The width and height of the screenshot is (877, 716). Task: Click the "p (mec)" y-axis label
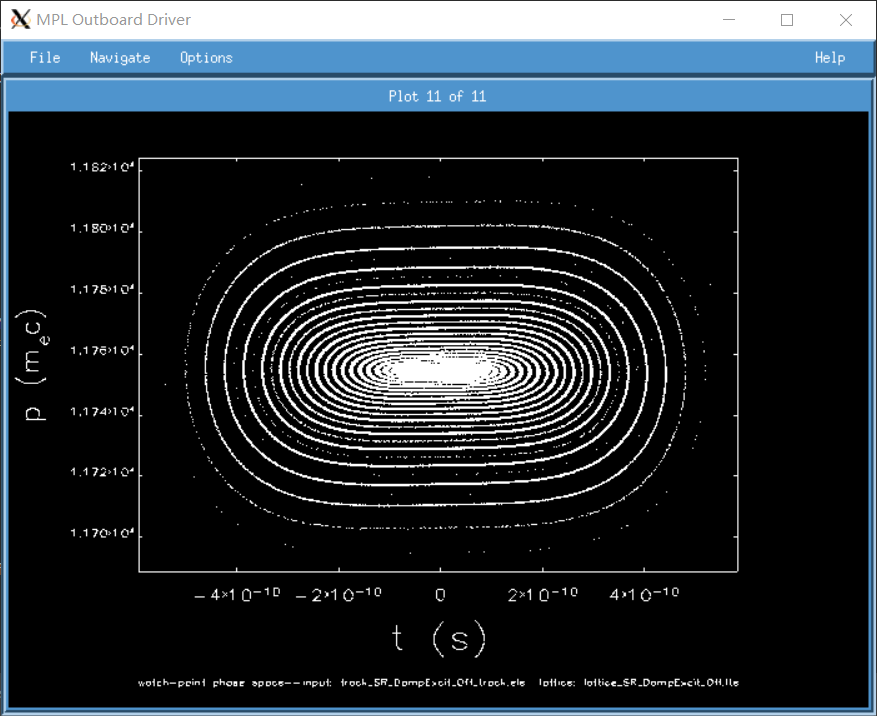tap(36, 364)
